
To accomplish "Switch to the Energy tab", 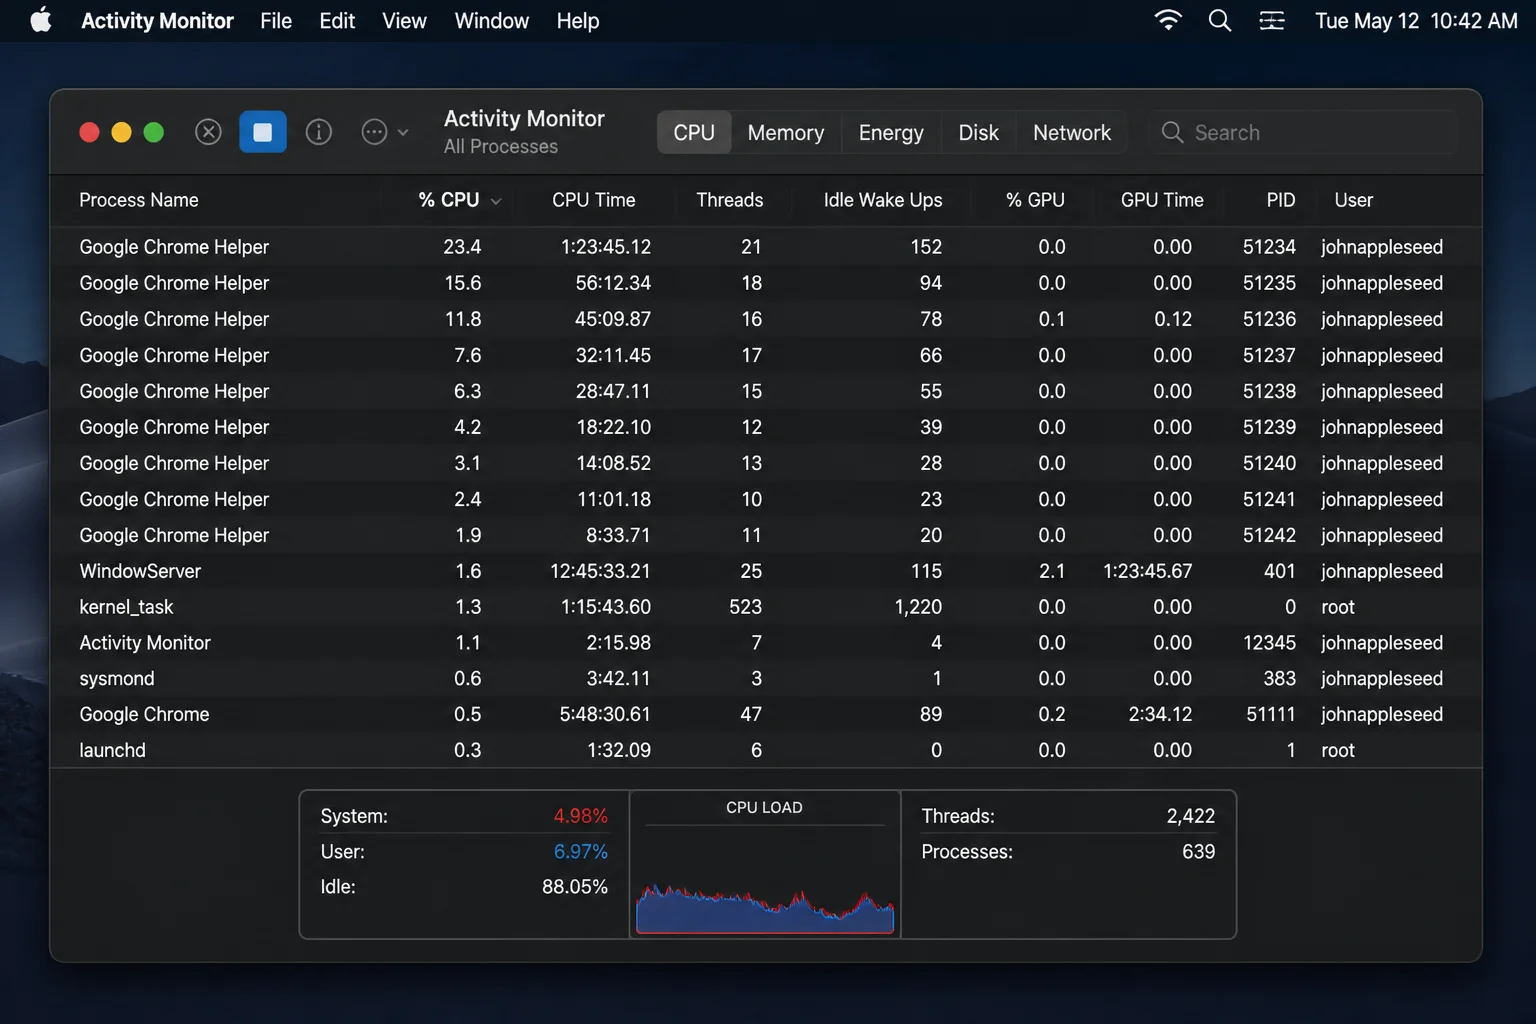I will pyautogui.click(x=891, y=132).
